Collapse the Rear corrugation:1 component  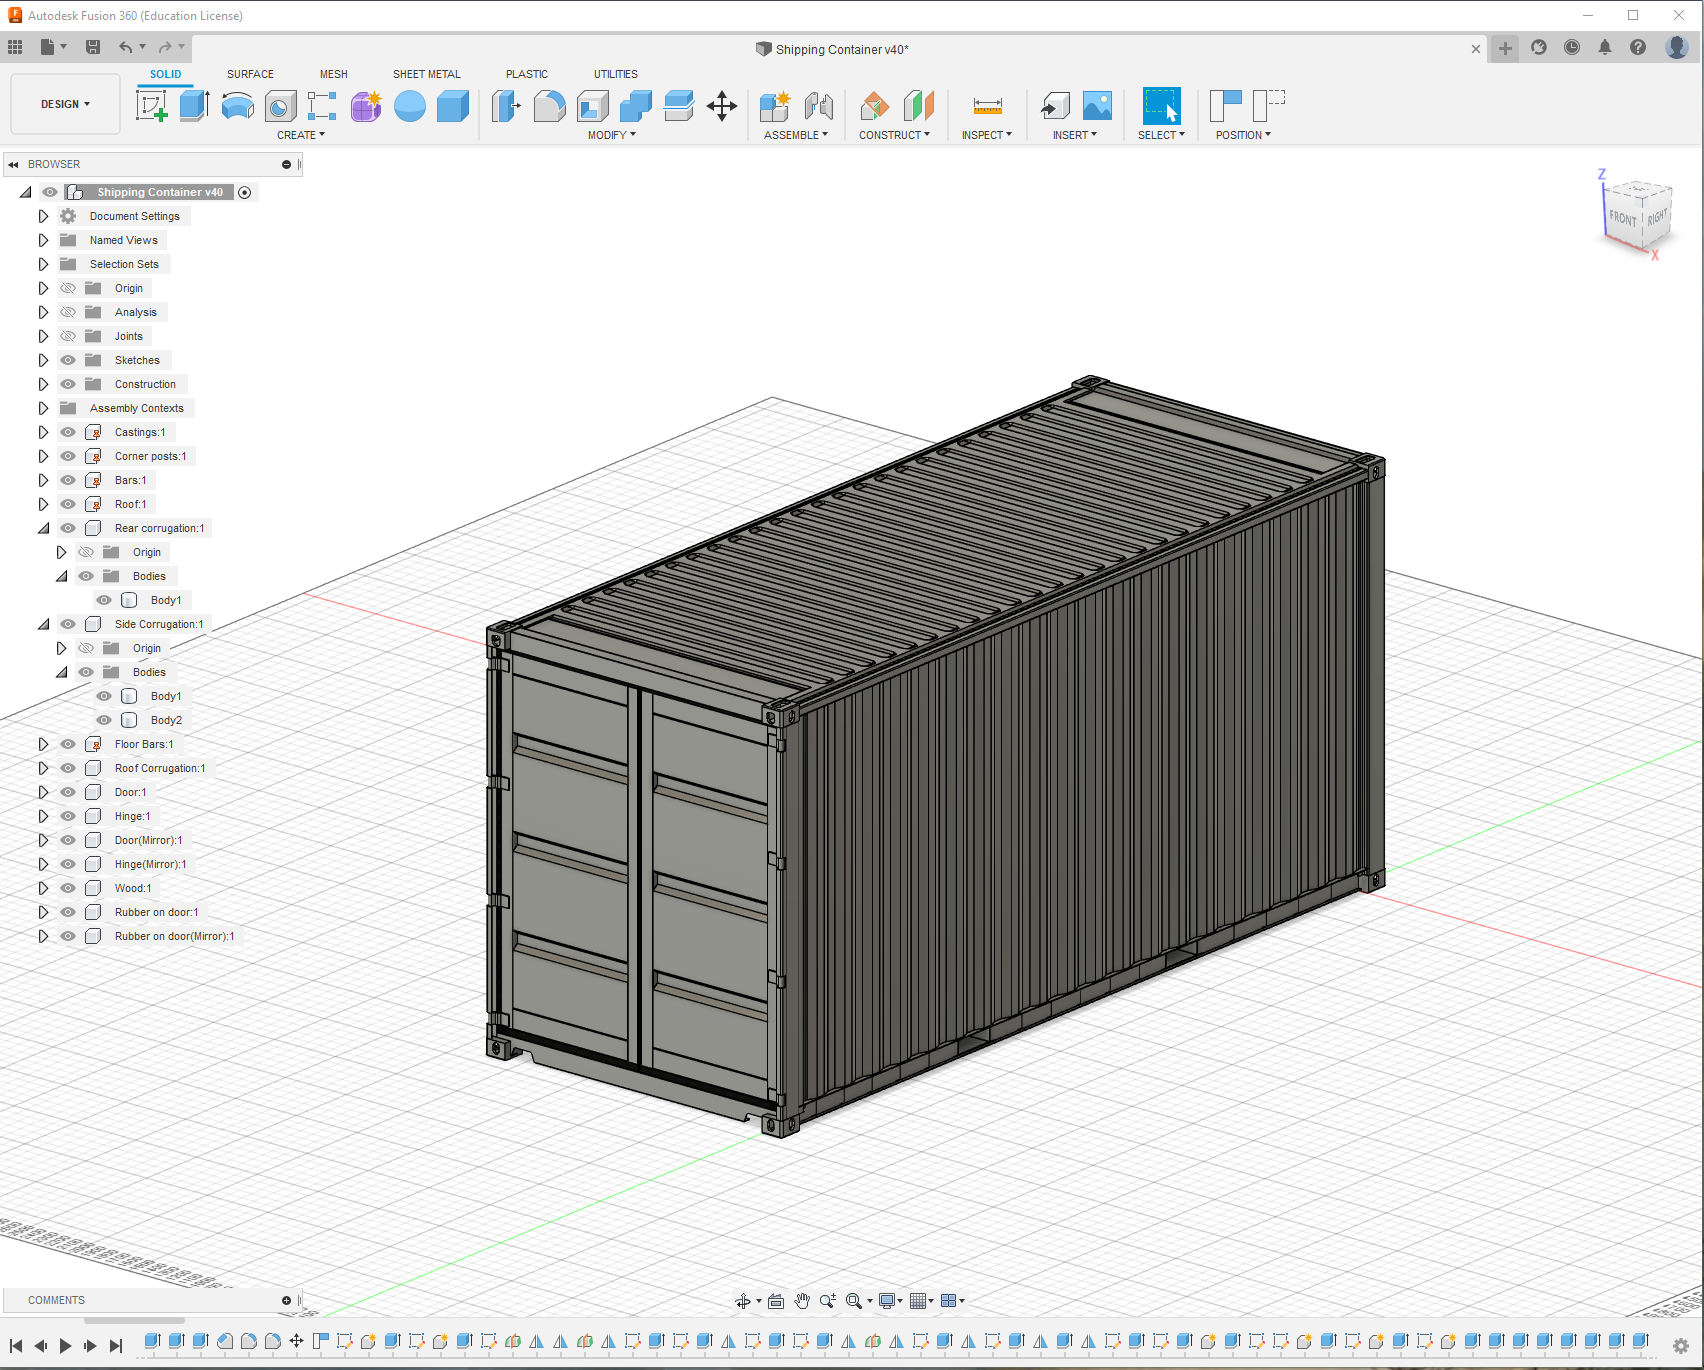tap(43, 528)
